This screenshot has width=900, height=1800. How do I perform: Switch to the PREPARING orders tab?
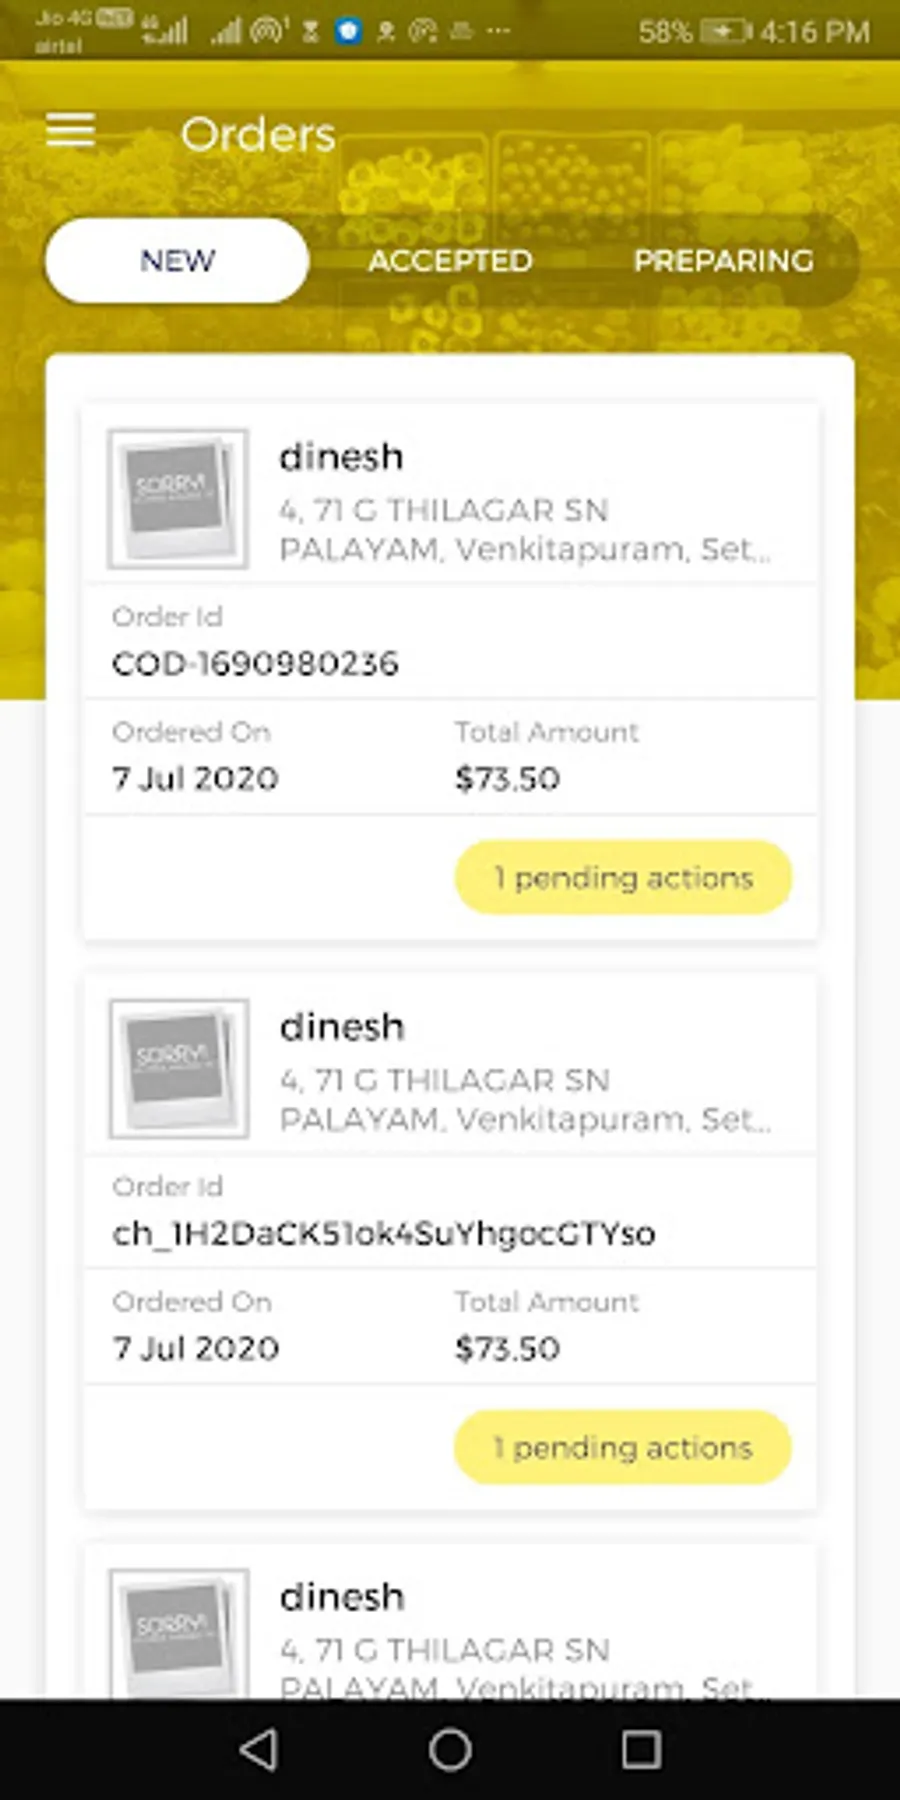pos(723,261)
